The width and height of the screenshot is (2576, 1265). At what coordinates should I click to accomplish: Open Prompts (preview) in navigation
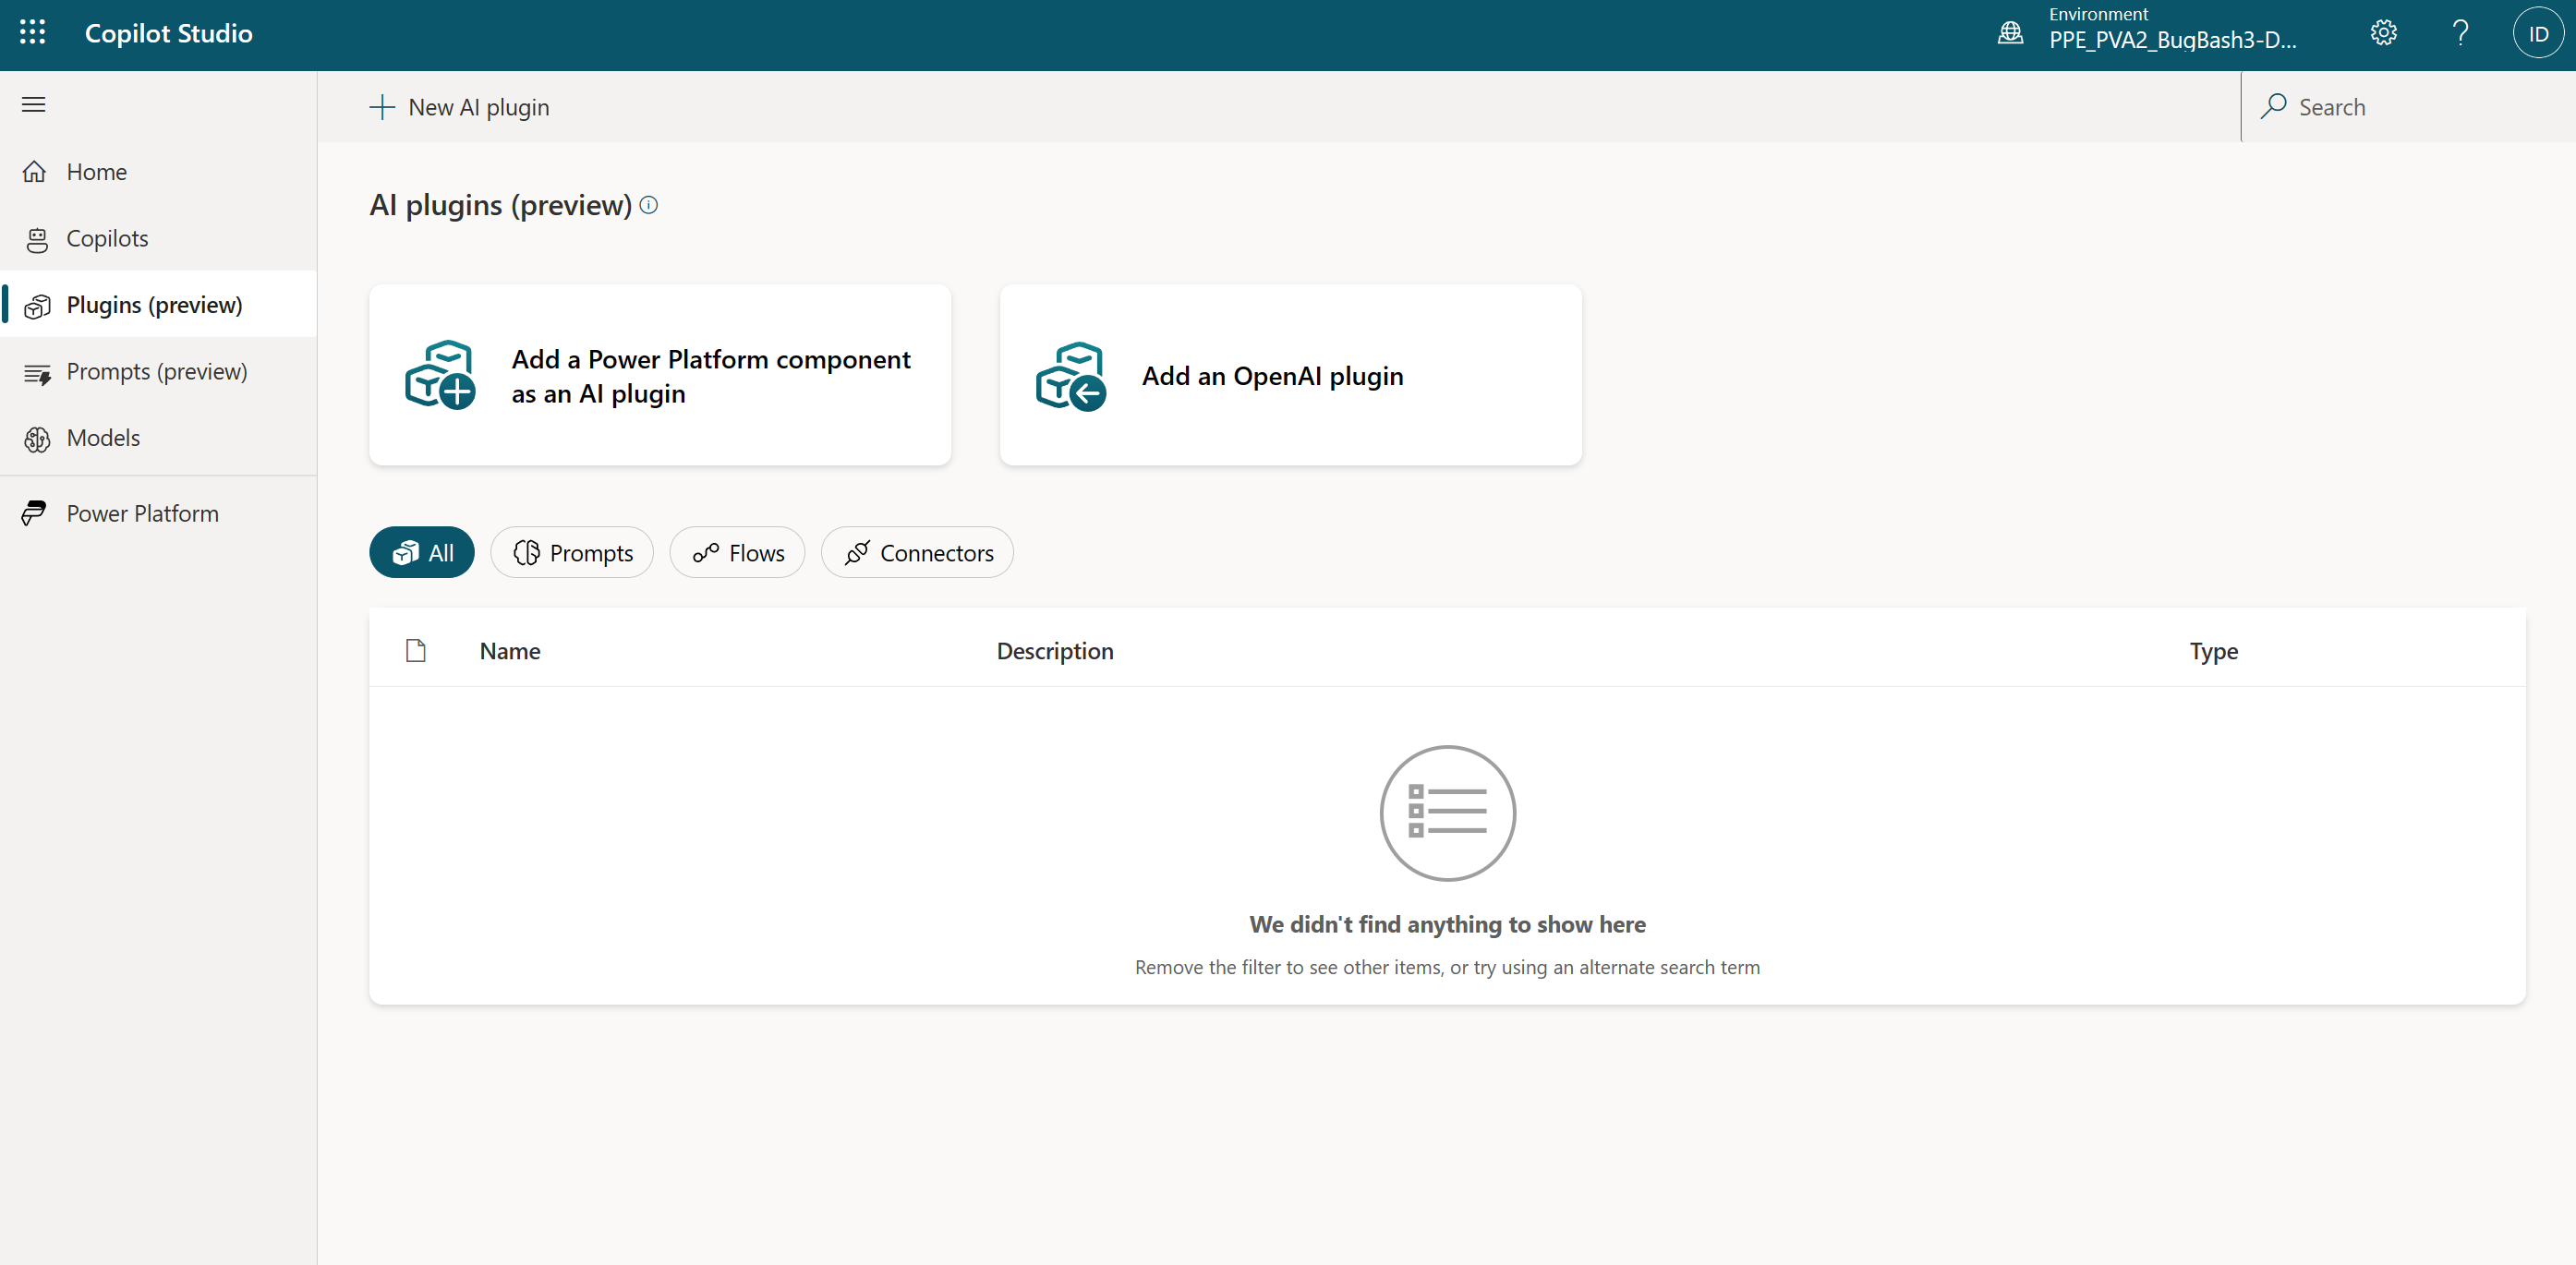point(159,372)
